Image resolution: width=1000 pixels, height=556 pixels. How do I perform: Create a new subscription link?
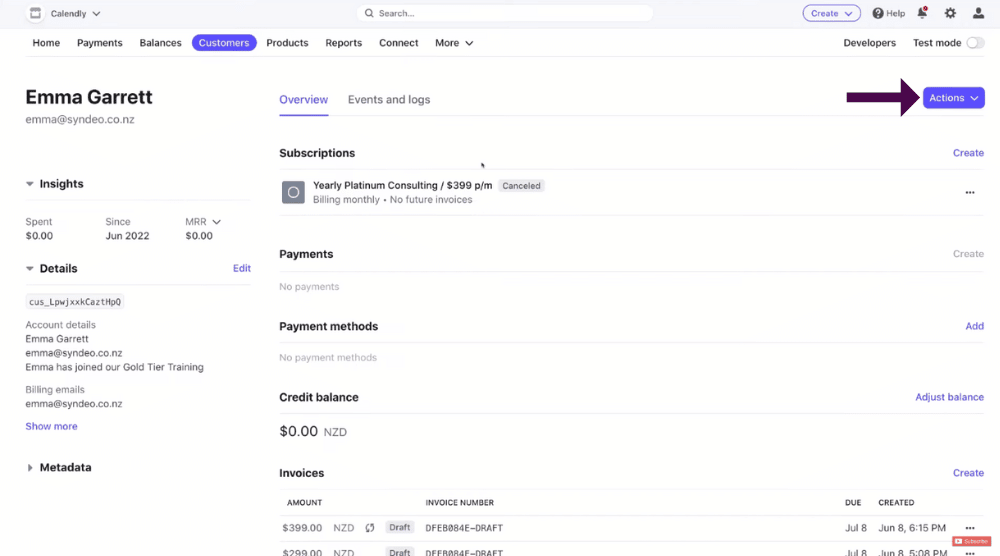click(x=968, y=153)
